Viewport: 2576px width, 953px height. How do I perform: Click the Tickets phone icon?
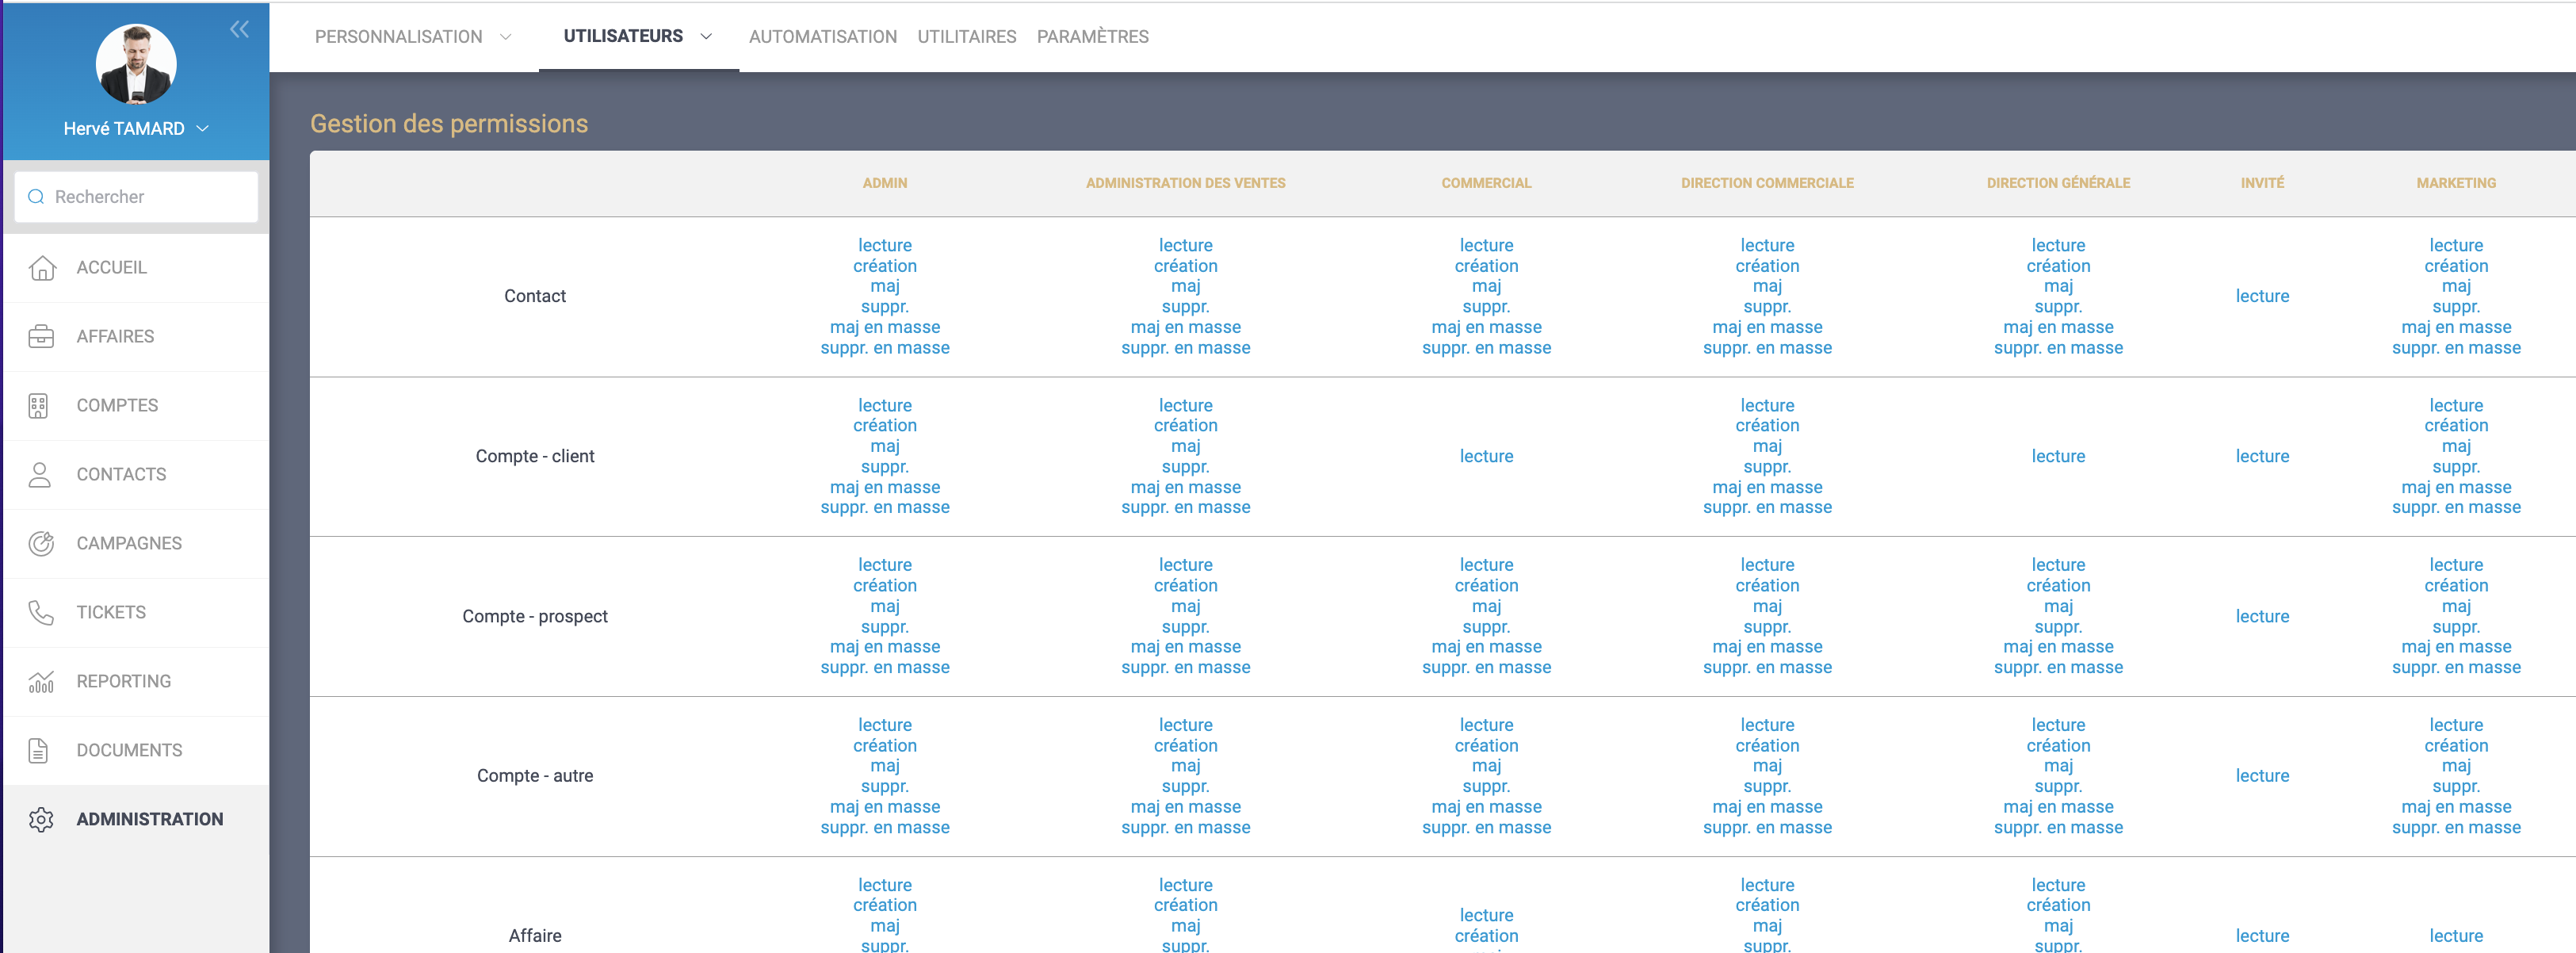point(41,613)
